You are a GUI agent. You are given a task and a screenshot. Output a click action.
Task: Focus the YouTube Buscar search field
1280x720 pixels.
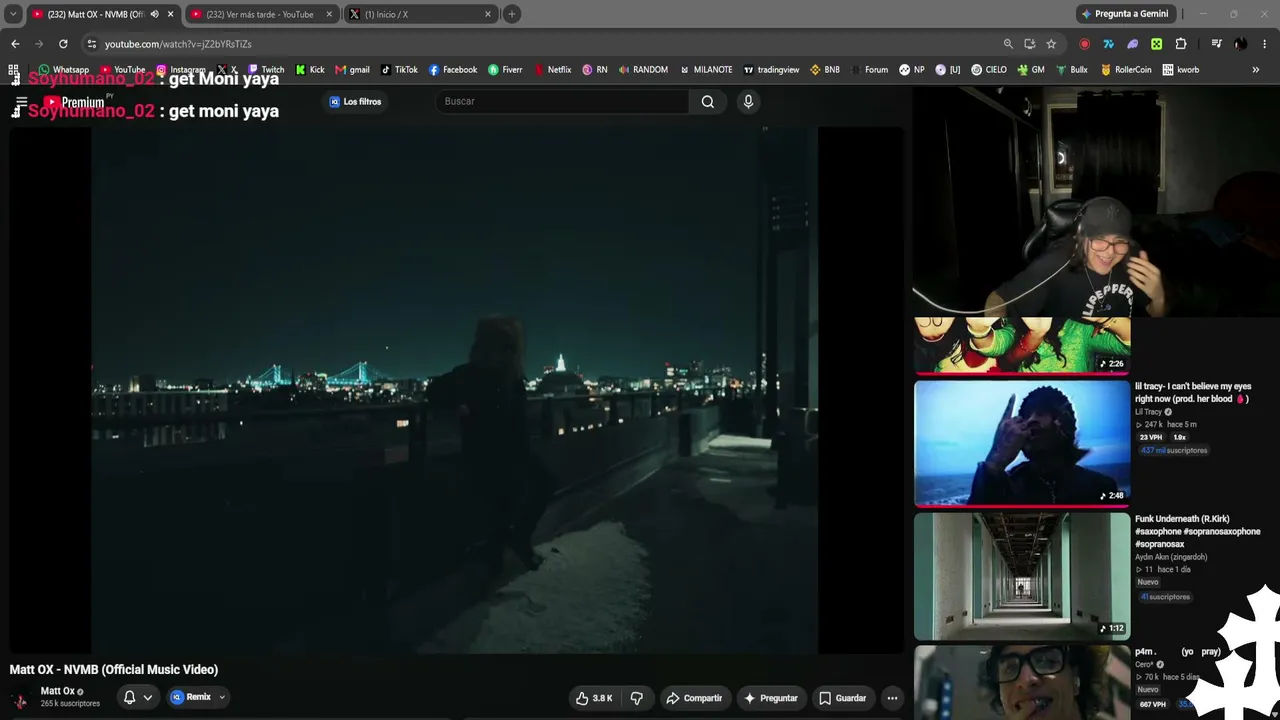[x=563, y=101]
